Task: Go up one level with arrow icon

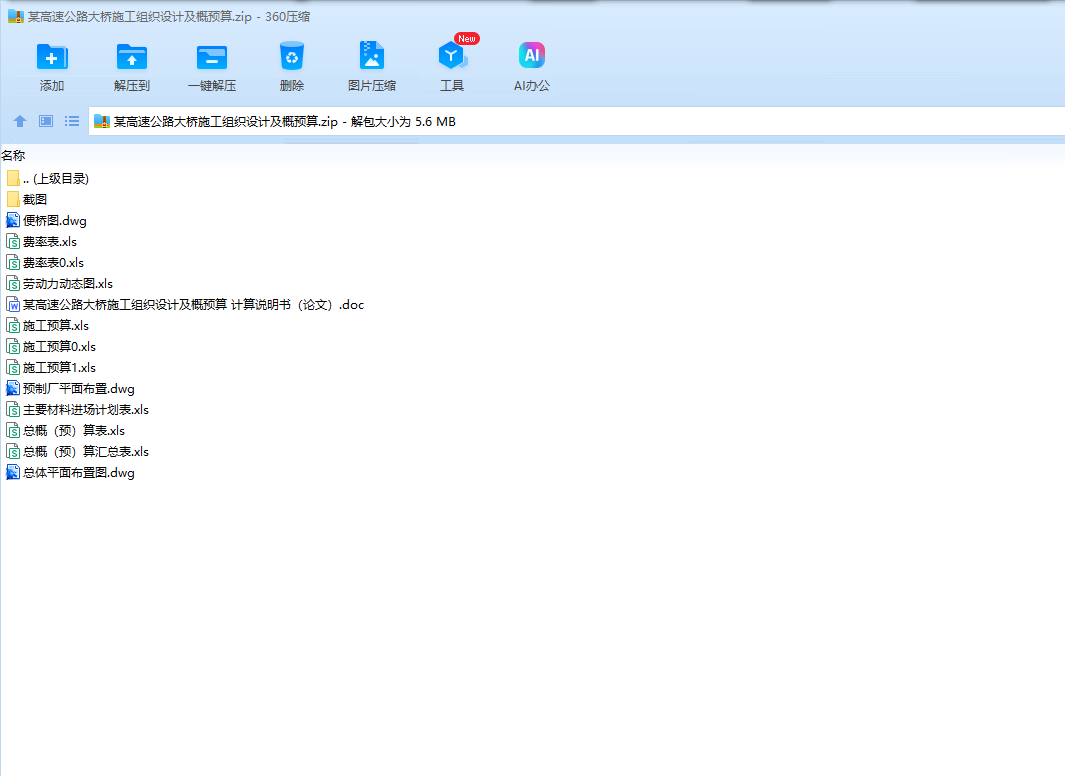Action: 20,122
